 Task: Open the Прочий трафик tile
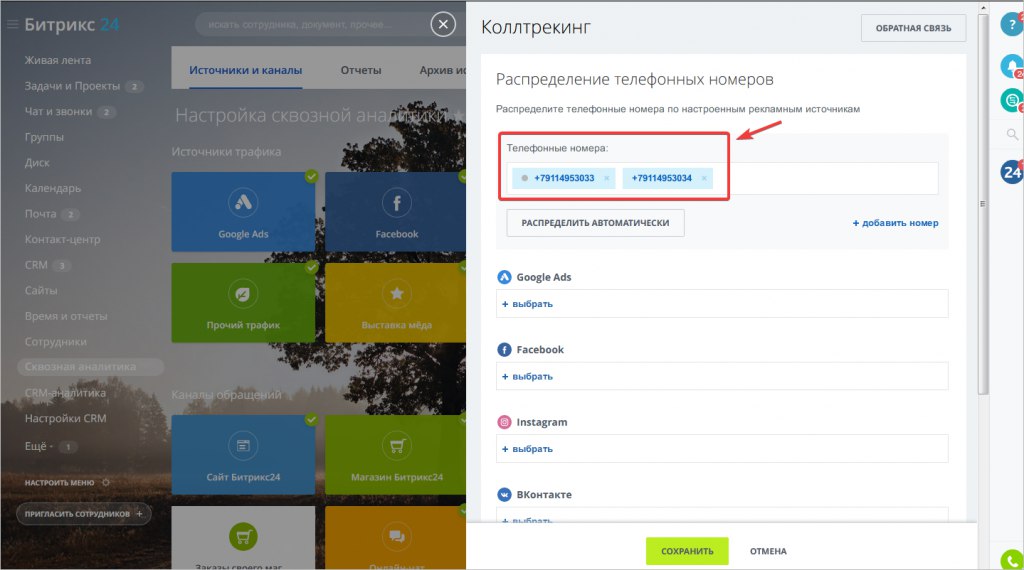coord(243,302)
